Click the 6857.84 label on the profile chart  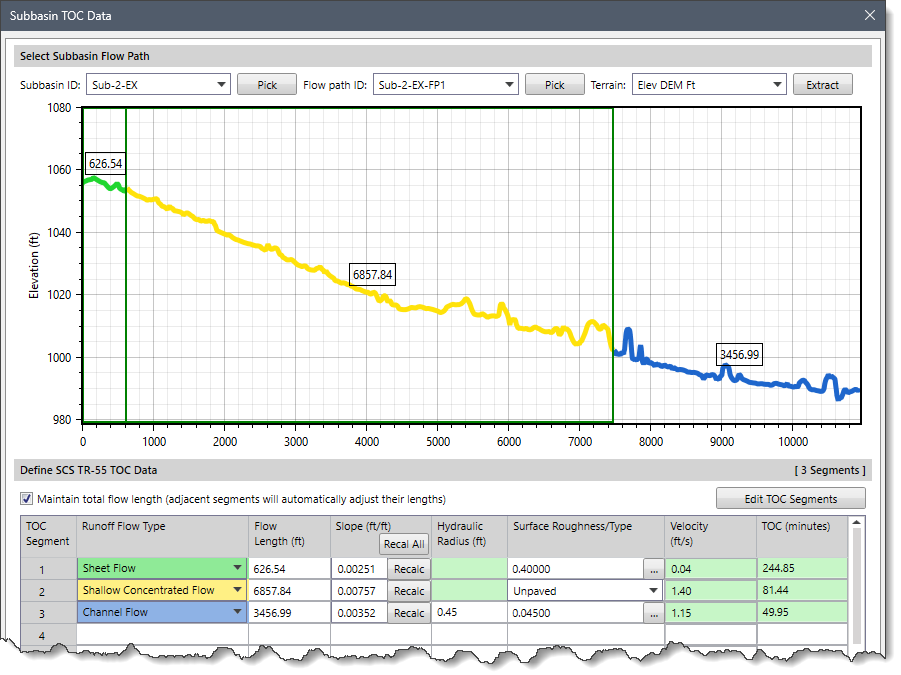(x=373, y=275)
